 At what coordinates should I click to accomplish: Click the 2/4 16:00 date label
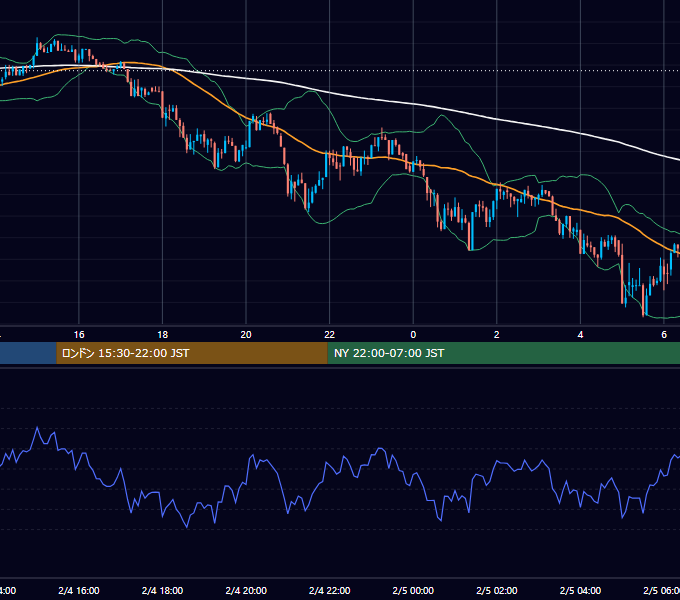coord(79,590)
